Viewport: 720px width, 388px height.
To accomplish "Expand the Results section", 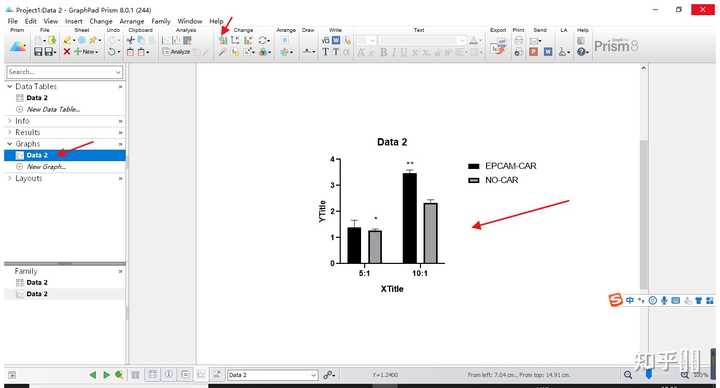I will [10, 132].
